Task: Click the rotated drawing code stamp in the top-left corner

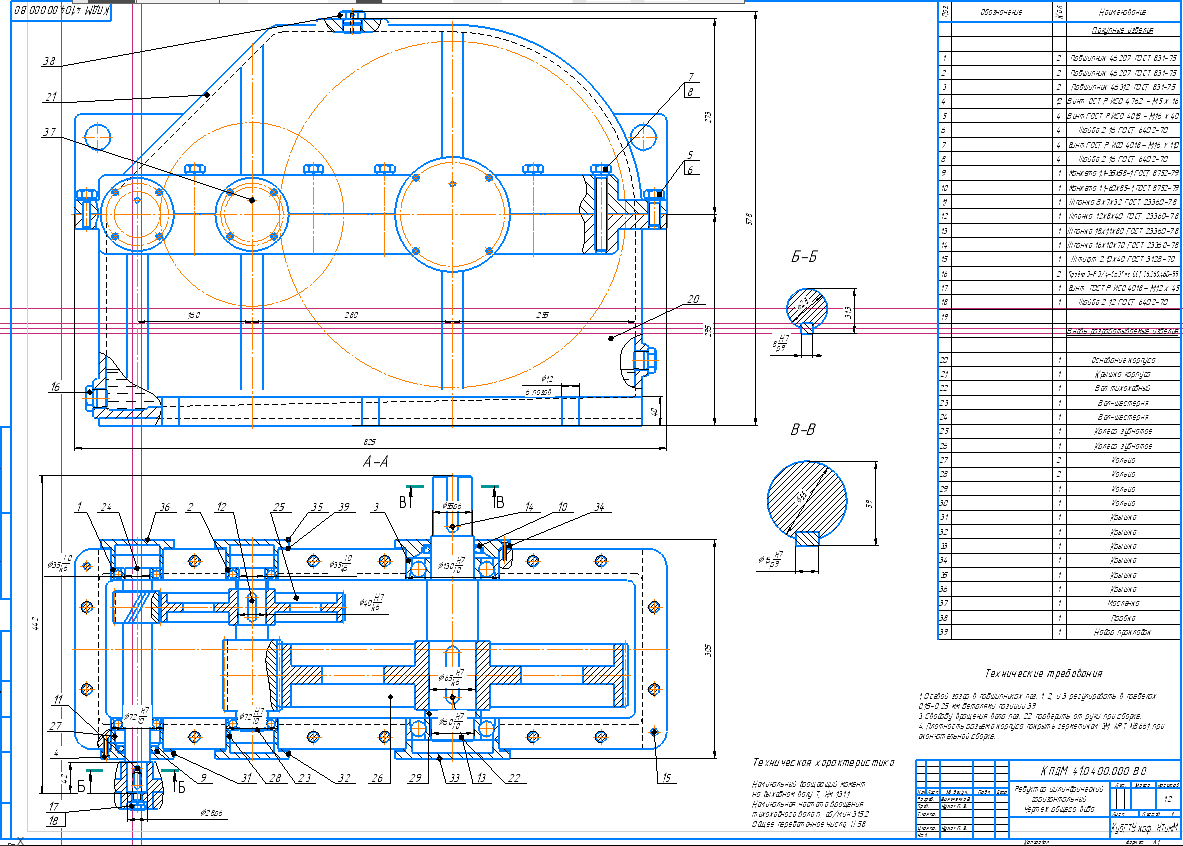Action: (61, 12)
